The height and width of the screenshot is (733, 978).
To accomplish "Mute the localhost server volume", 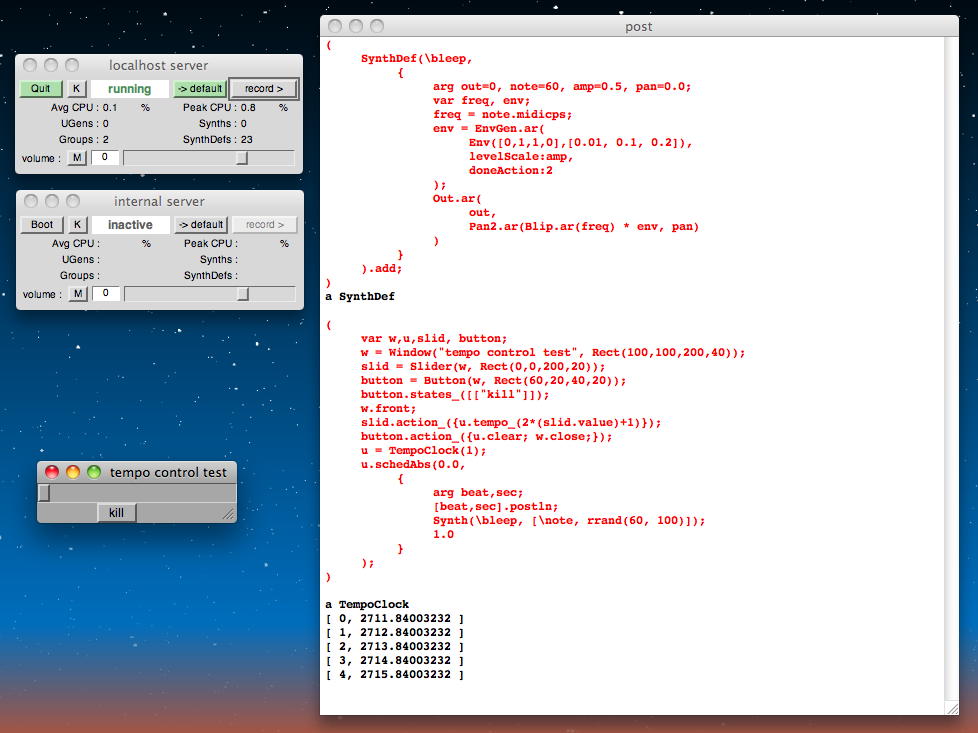I will coord(77,158).
